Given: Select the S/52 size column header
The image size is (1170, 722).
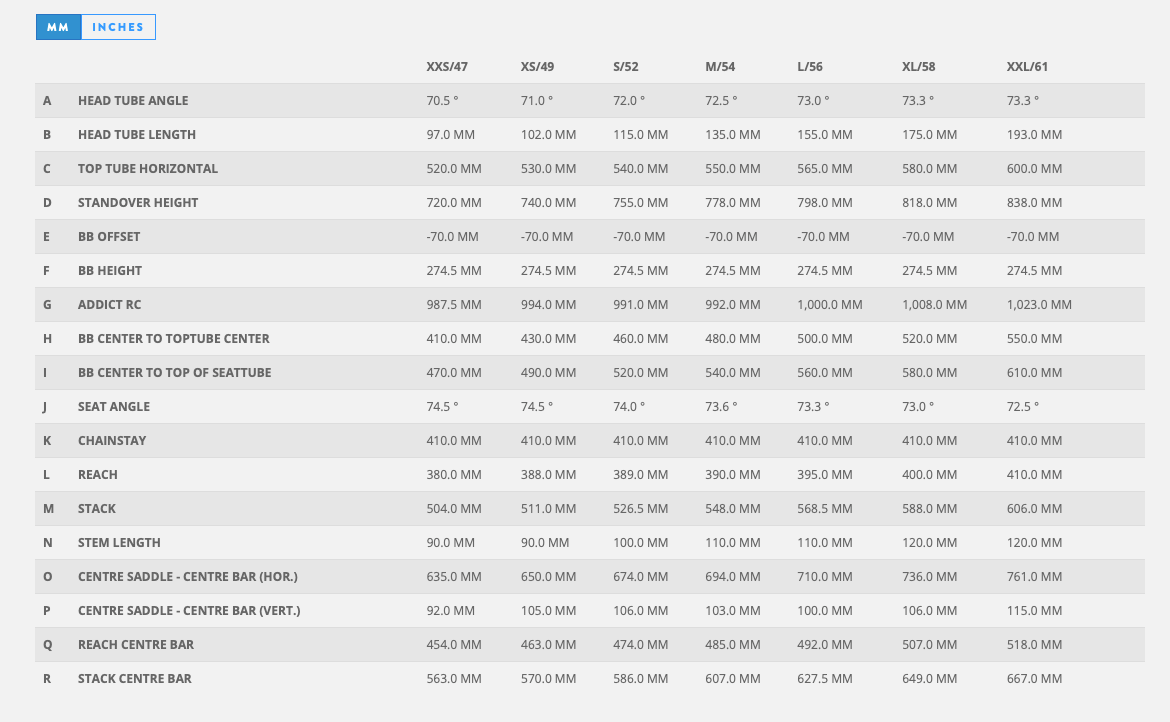Looking at the screenshot, I should [626, 67].
